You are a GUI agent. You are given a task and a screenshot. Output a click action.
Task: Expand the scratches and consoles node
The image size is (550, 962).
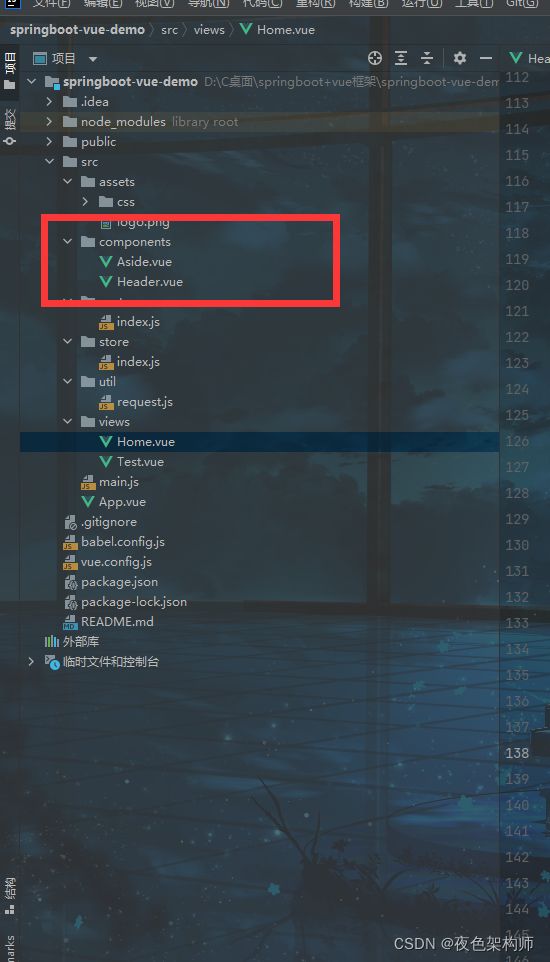click(x=31, y=662)
